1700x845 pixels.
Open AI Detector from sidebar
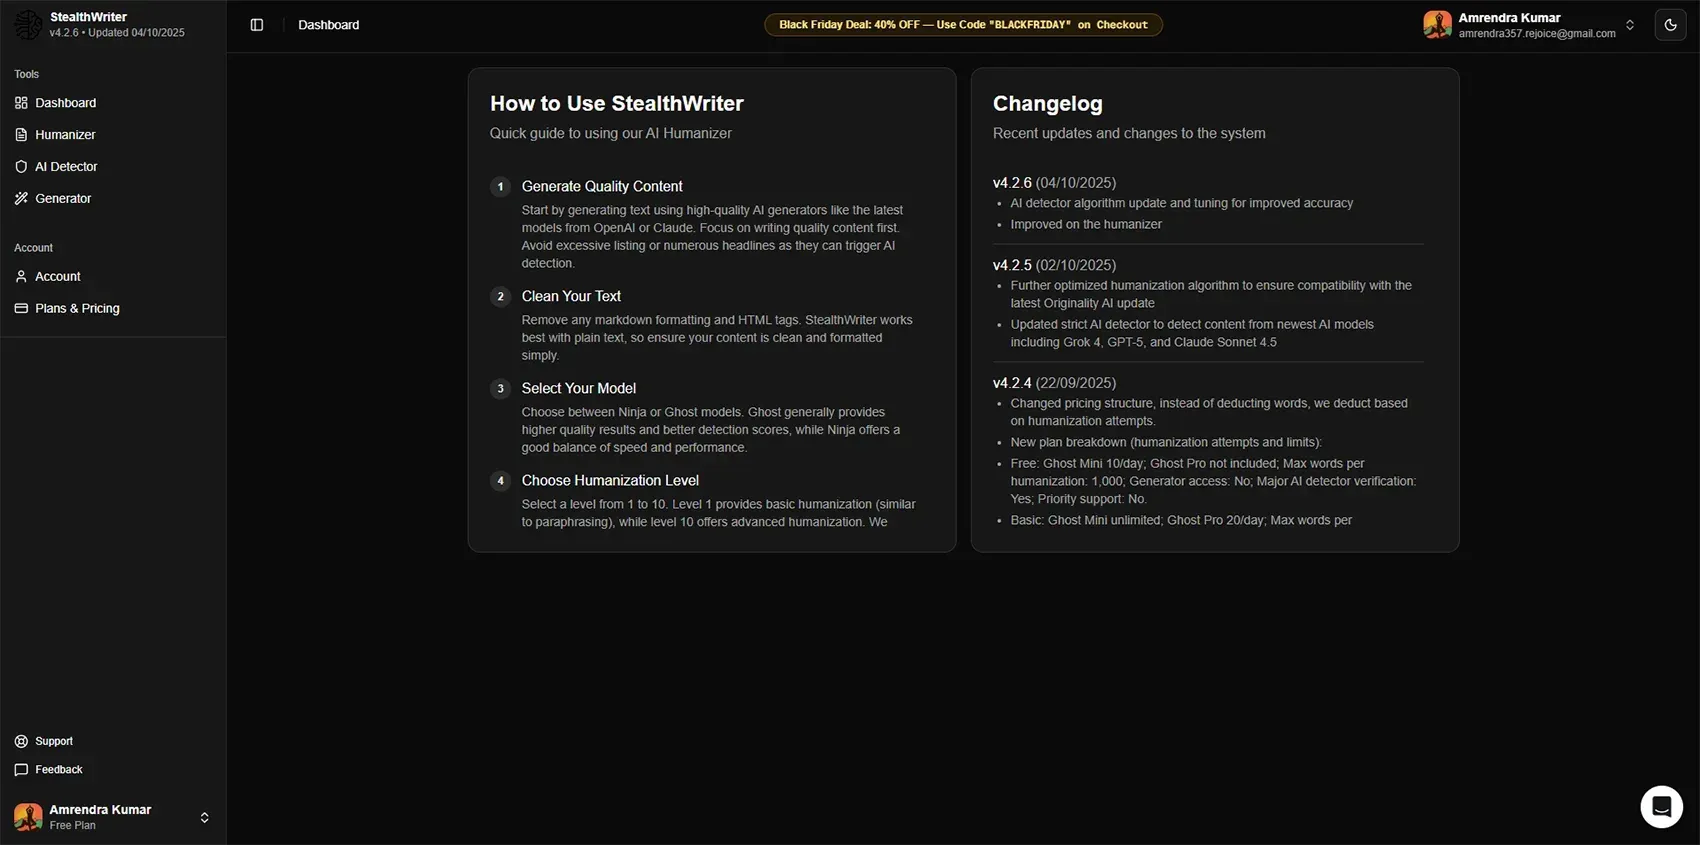pos(66,167)
